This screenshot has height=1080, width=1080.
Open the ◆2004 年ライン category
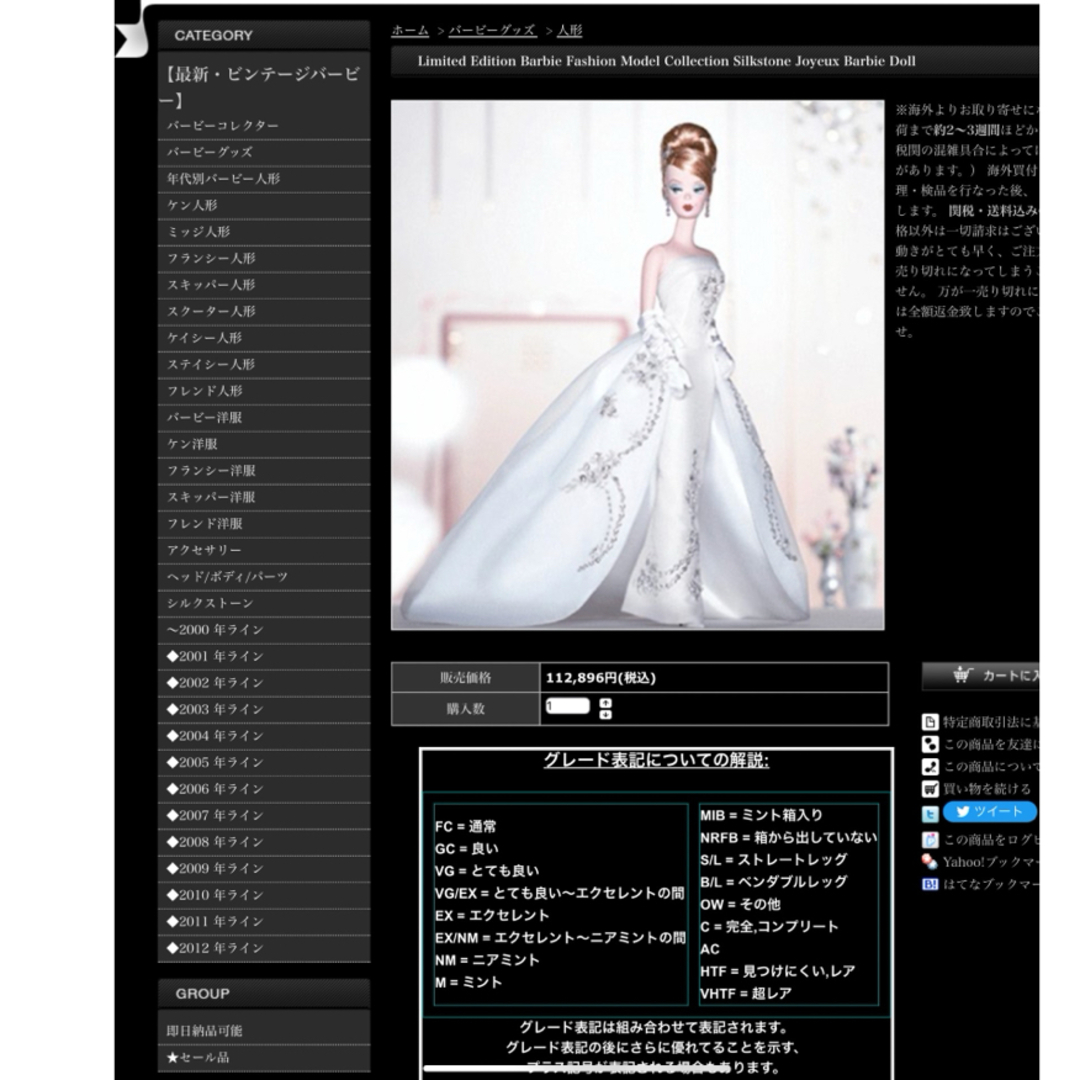pos(264,736)
